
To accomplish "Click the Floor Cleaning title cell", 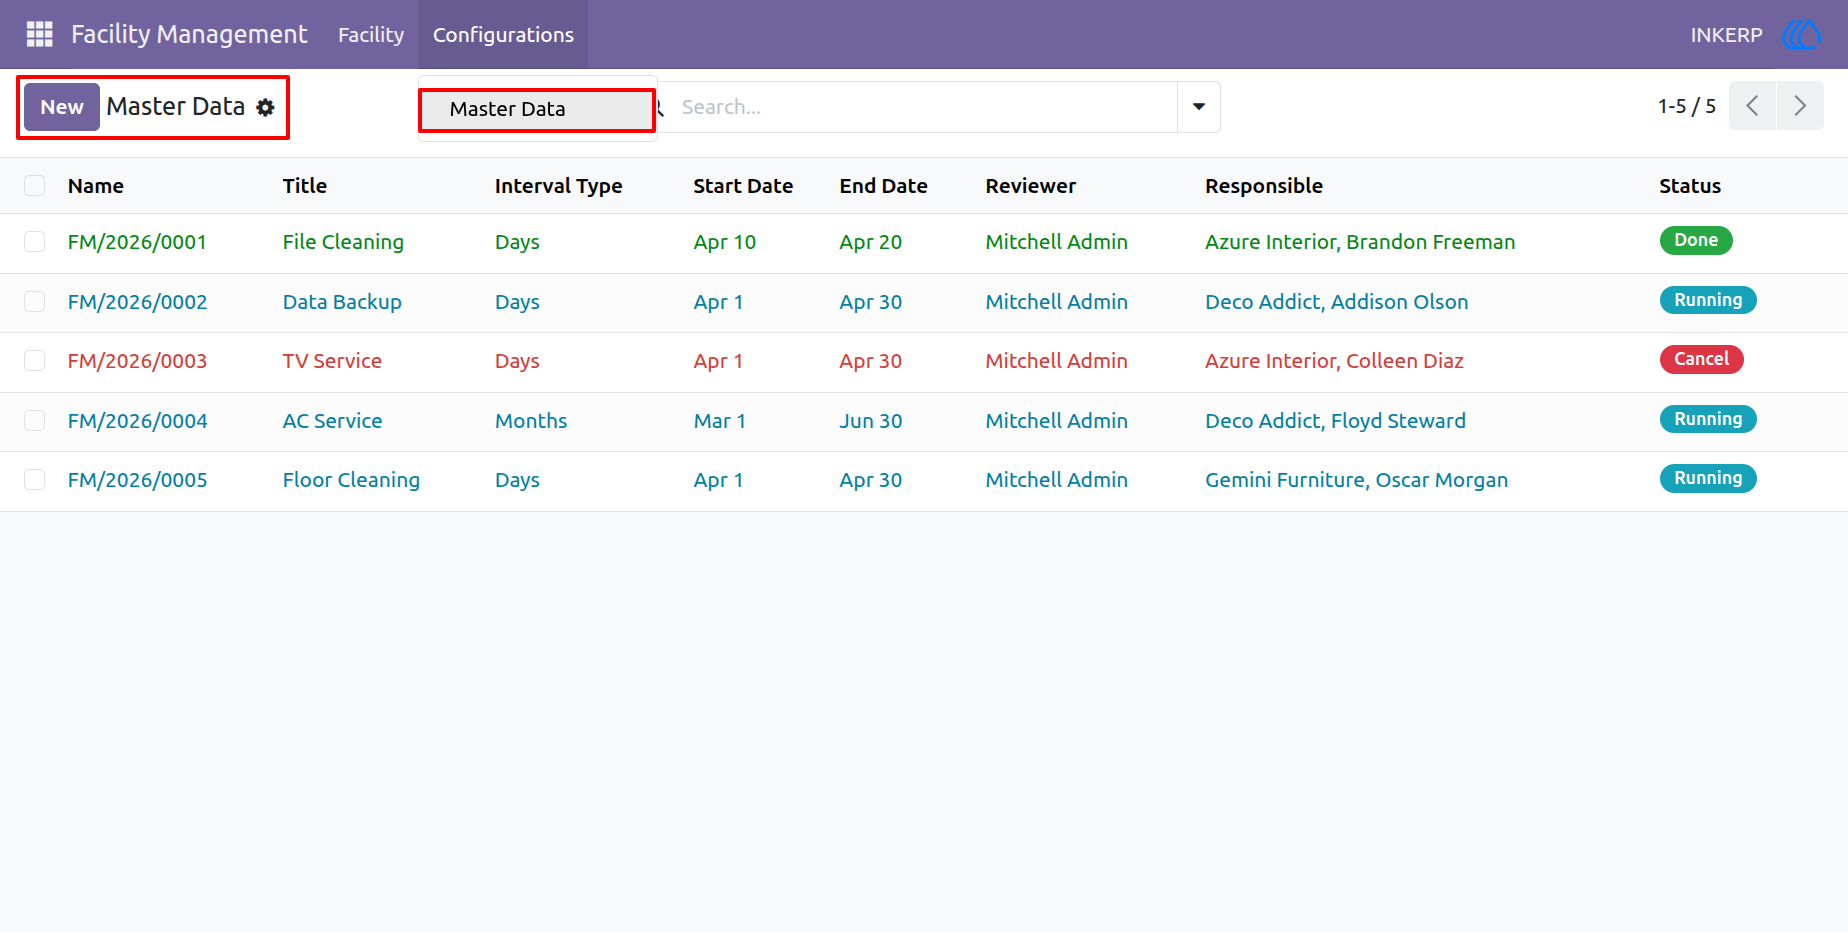I will point(351,480).
